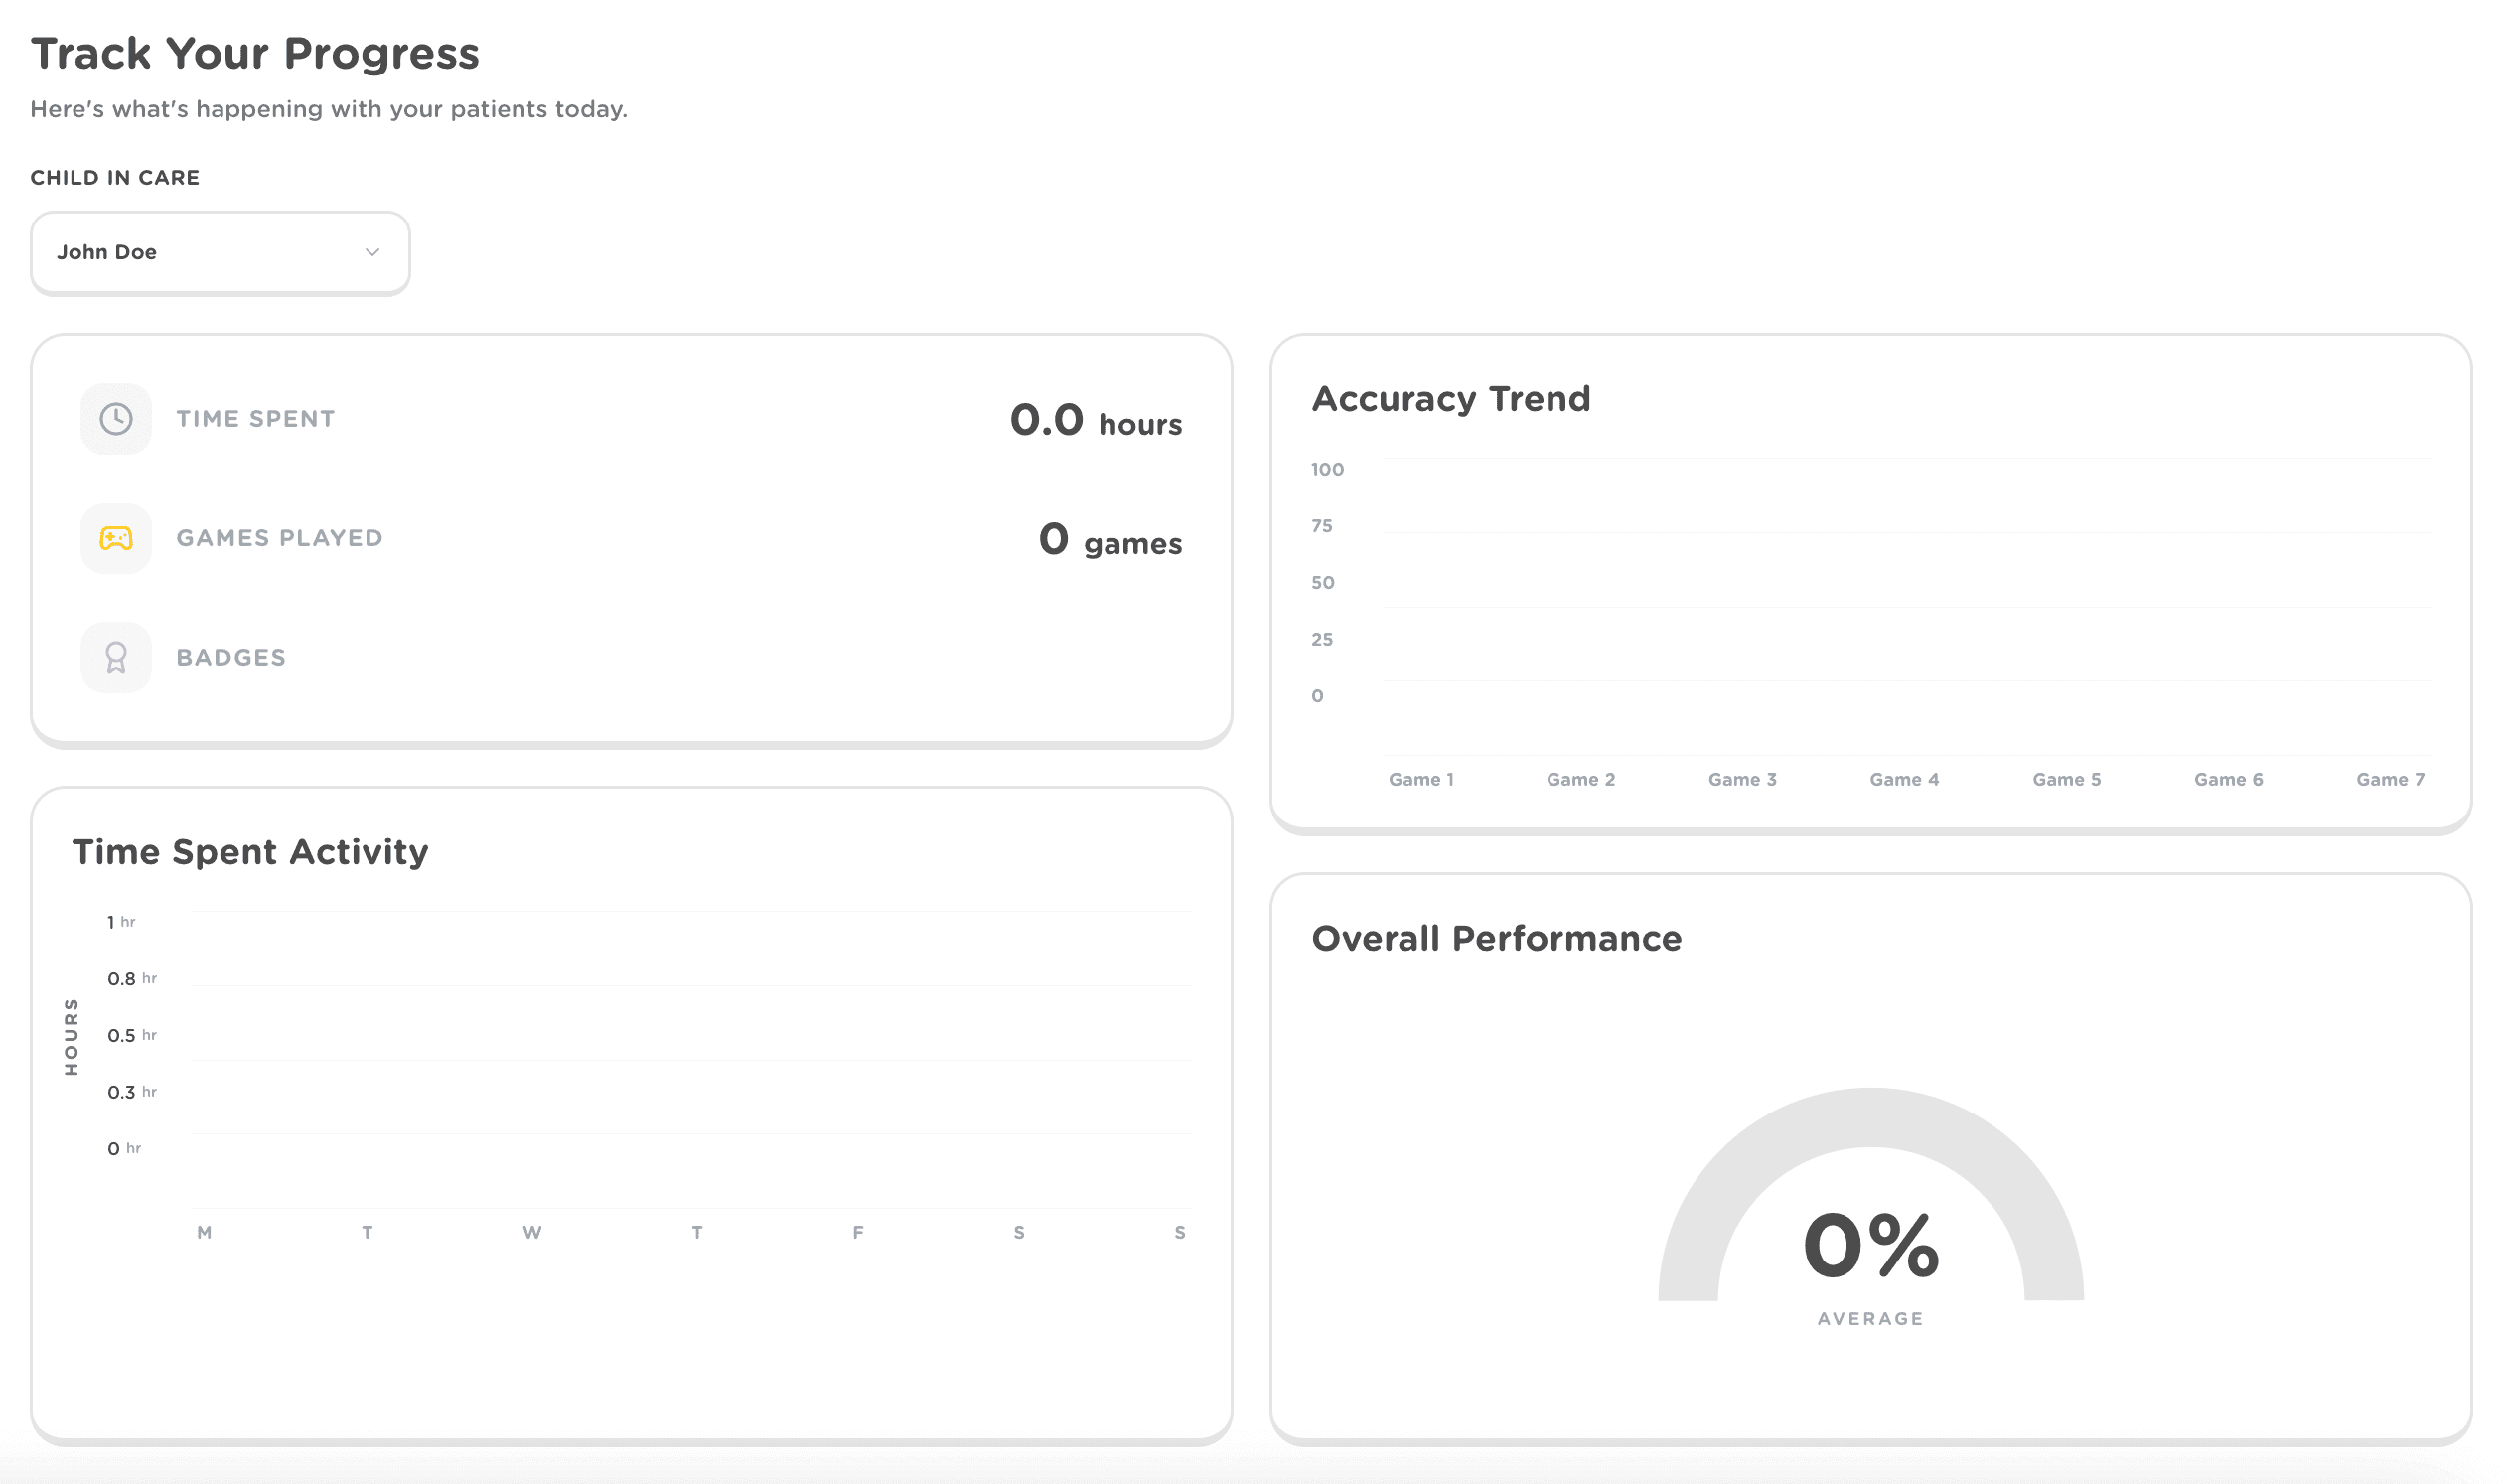Click the W day label on activity chart
Viewport: 2509px width, 1484px height.
tap(532, 1233)
